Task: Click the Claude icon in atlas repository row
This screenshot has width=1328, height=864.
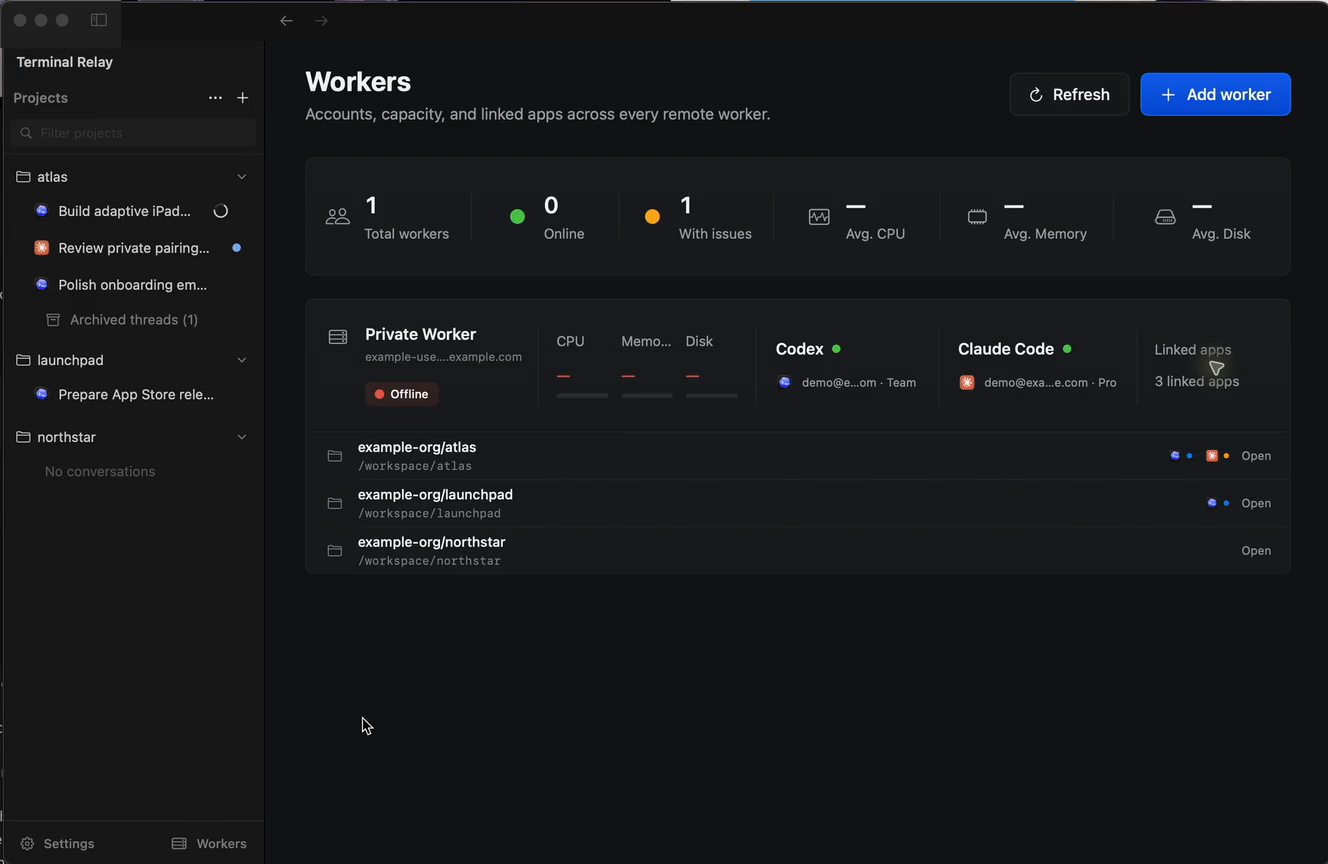Action: coord(1212,456)
